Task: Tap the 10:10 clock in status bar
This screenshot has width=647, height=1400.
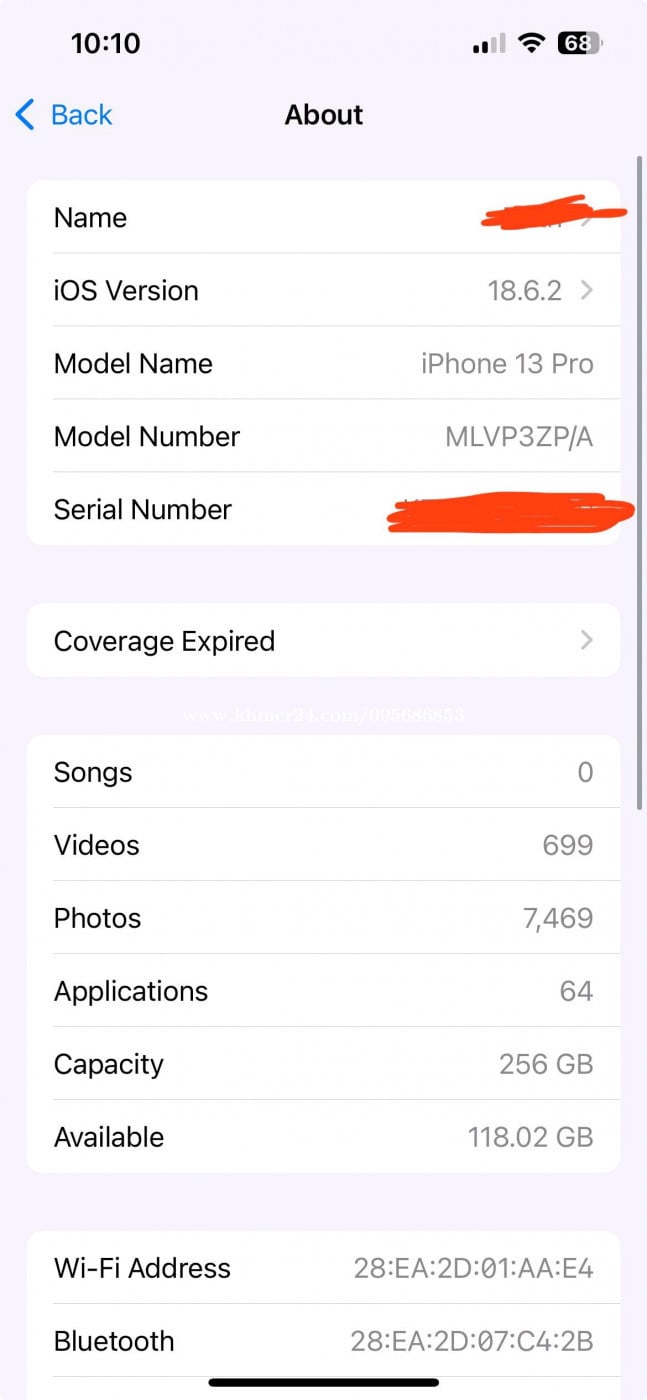Action: click(x=105, y=43)
